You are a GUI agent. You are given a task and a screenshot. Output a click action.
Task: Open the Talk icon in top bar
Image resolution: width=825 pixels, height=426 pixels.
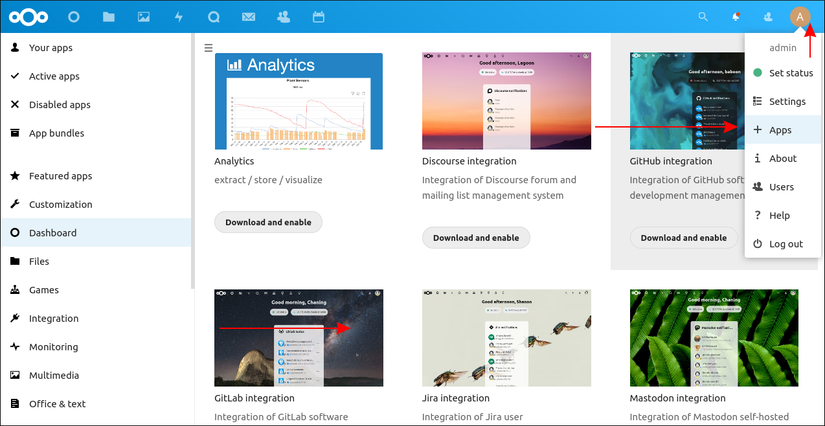tap(214, 17)
